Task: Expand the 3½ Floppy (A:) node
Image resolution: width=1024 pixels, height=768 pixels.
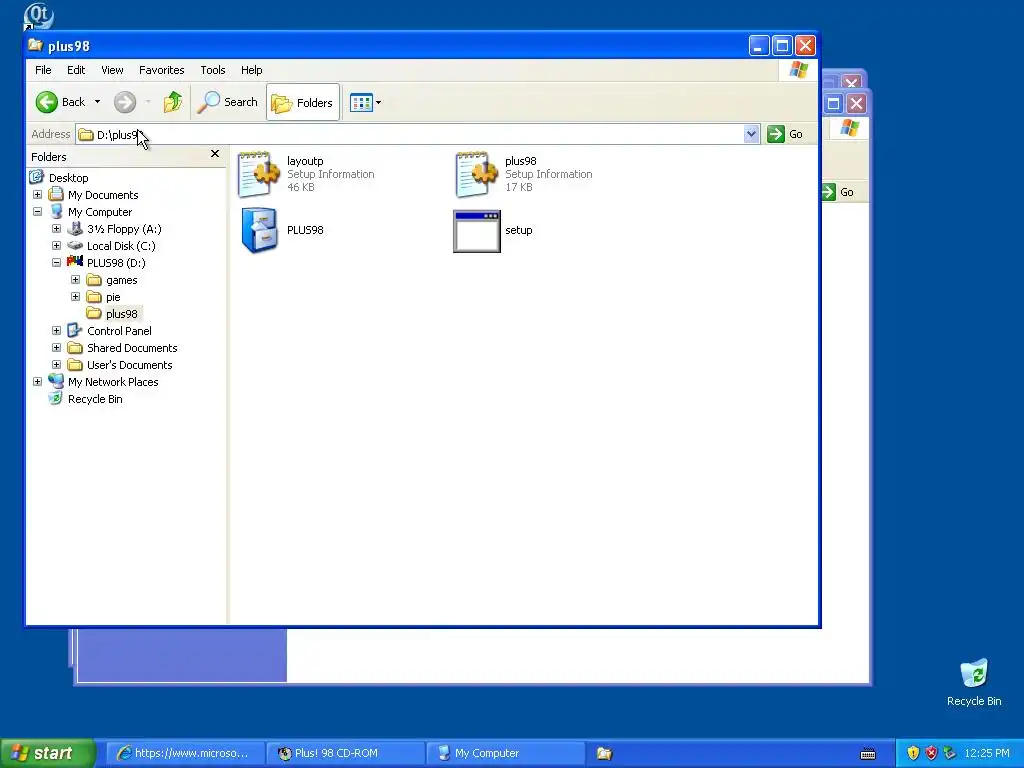Action: pos(56,229)
